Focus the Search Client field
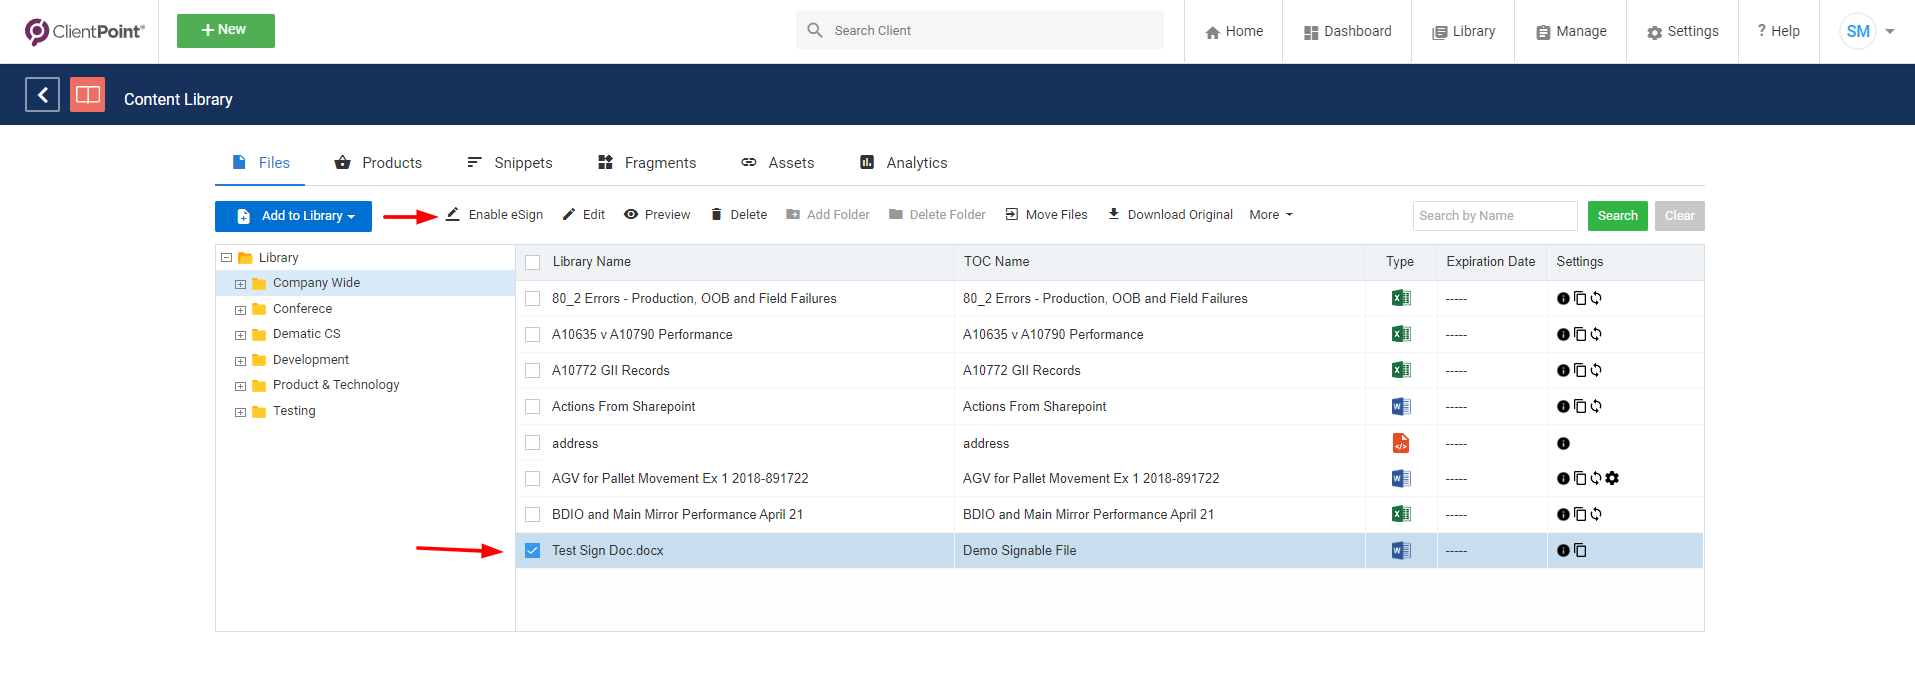This screenshot has width=1915, height=692. (x=980, y=30)
